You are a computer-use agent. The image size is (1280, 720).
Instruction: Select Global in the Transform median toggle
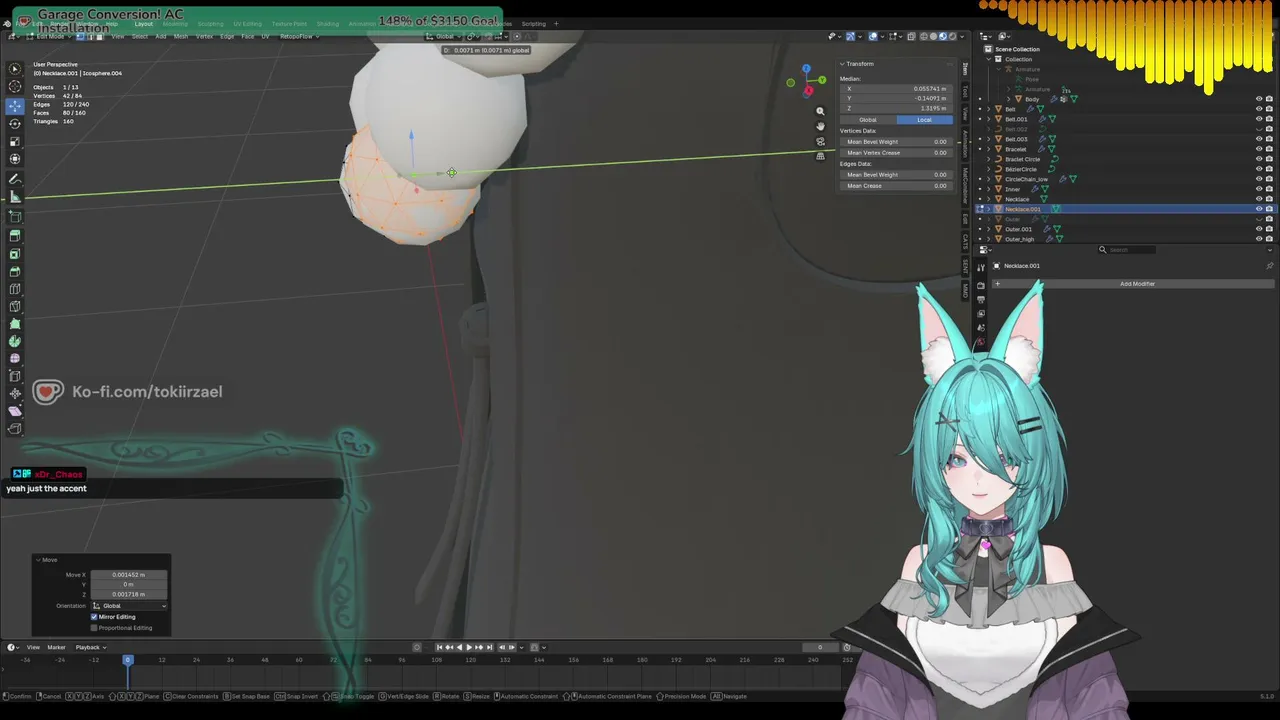pyautogui.click(x=868, y=120)
